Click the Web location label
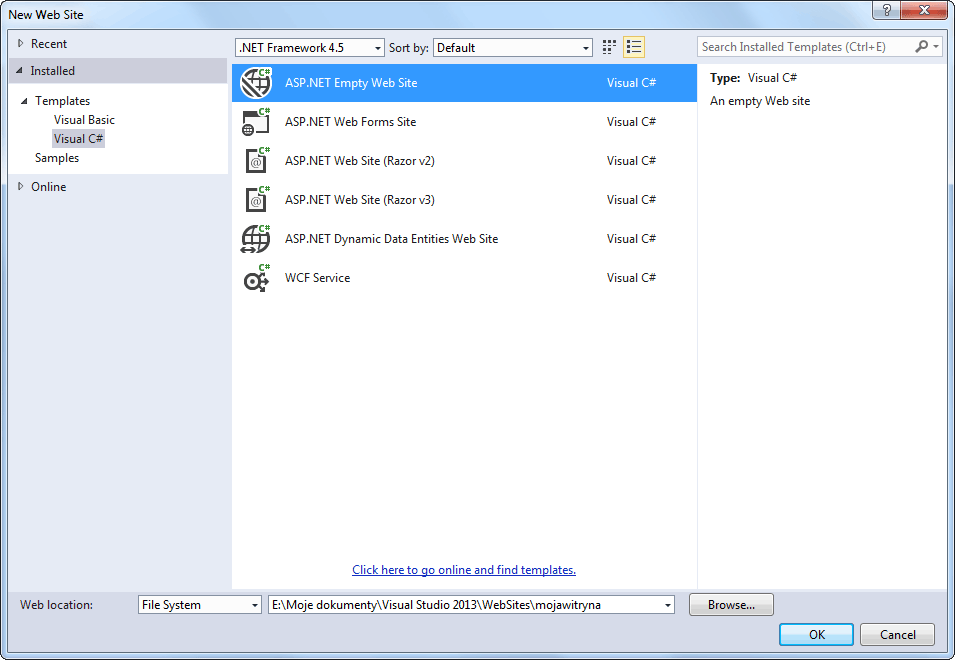This screenshot has width=955, height=660. pos(57,605)
